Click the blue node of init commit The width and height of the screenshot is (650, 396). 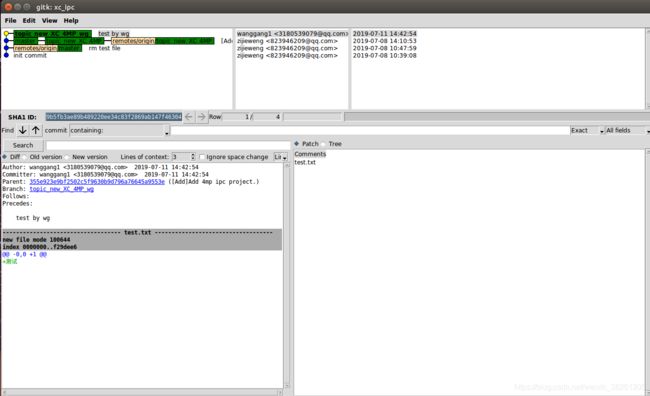click(x=6, y=55)
